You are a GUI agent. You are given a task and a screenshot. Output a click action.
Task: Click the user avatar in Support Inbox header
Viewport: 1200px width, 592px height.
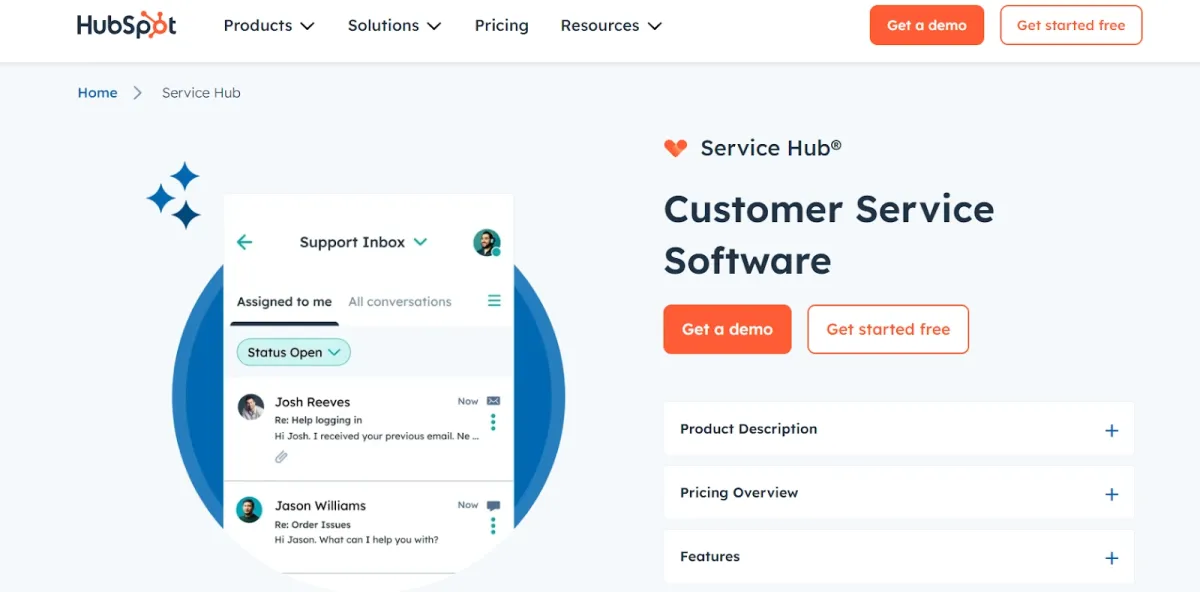click(486, 242)
